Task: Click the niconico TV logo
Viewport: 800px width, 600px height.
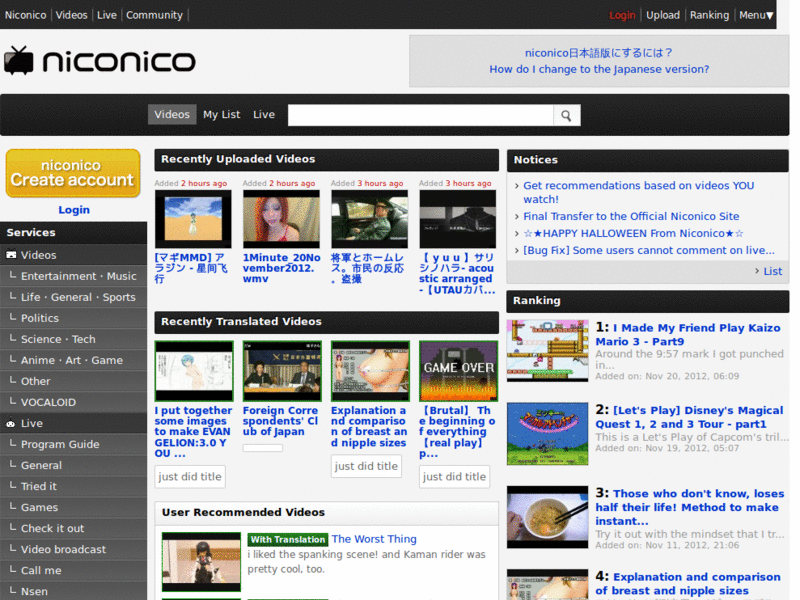Action: 100,61
